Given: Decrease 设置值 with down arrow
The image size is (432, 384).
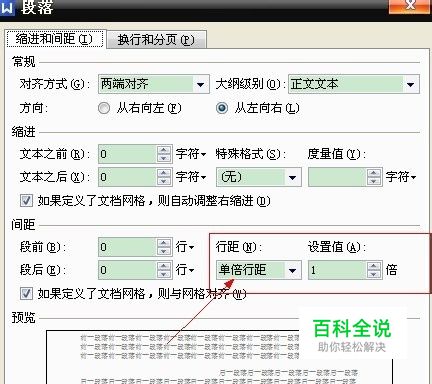Looking at the screenshot, I should (374, 274).
